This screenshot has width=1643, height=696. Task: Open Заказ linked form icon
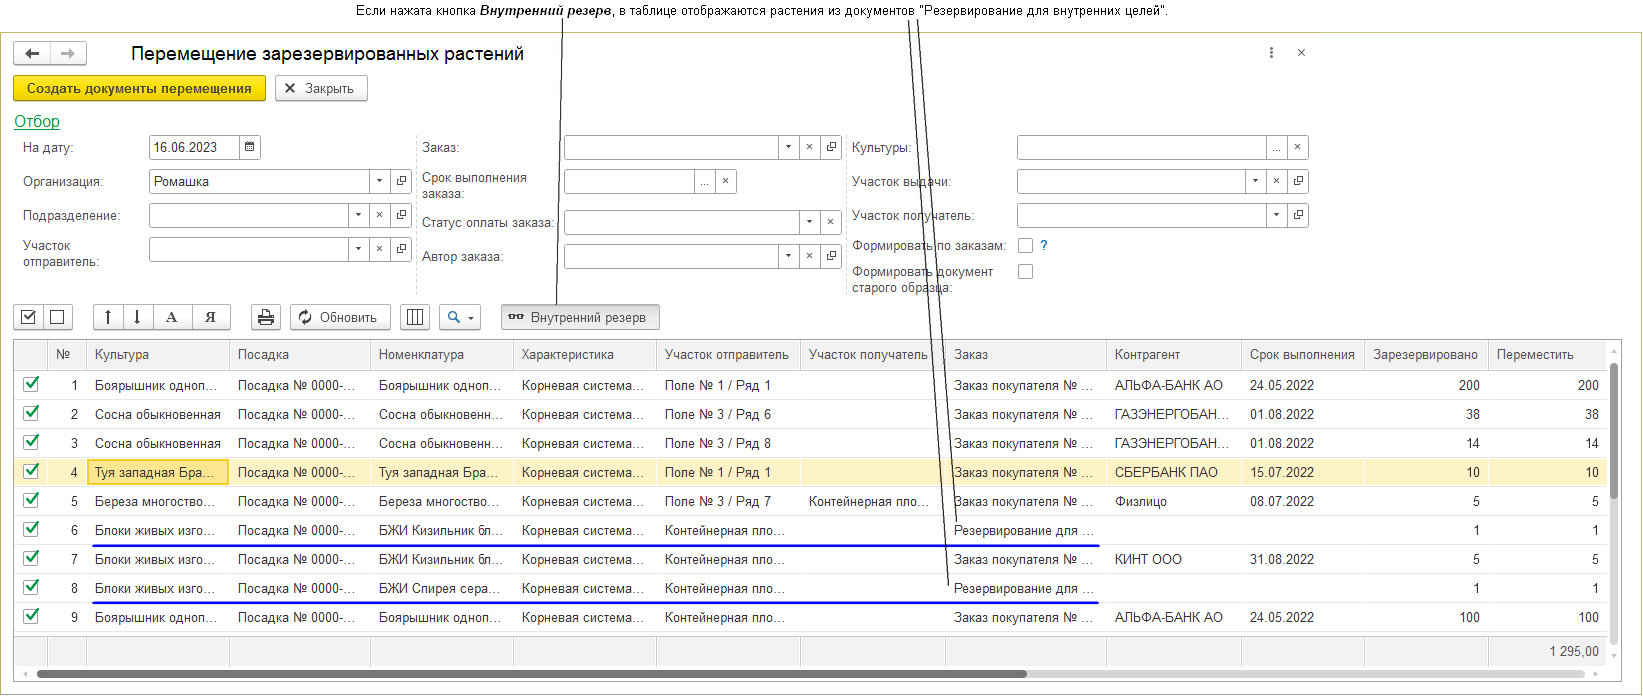[831, 147]
